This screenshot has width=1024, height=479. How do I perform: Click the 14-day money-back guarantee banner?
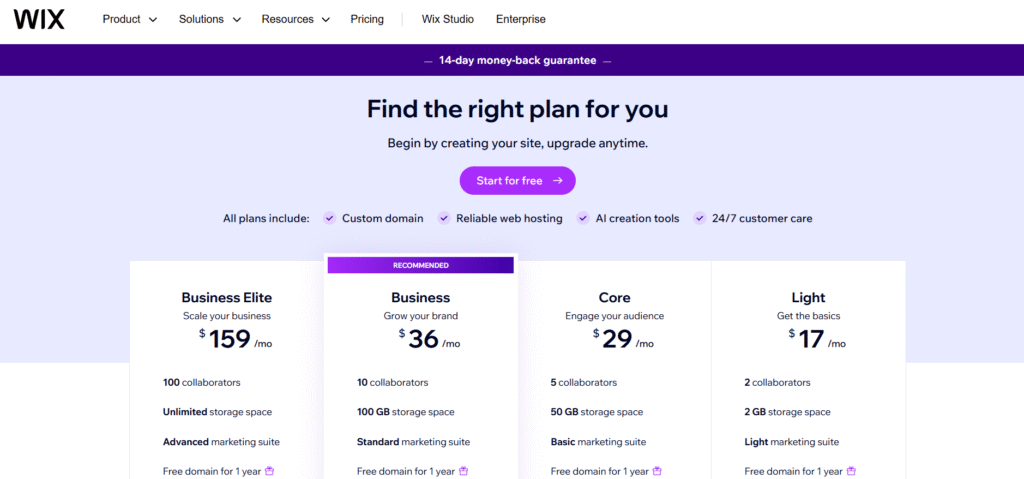pyautogui.click(x=517, y=60)
